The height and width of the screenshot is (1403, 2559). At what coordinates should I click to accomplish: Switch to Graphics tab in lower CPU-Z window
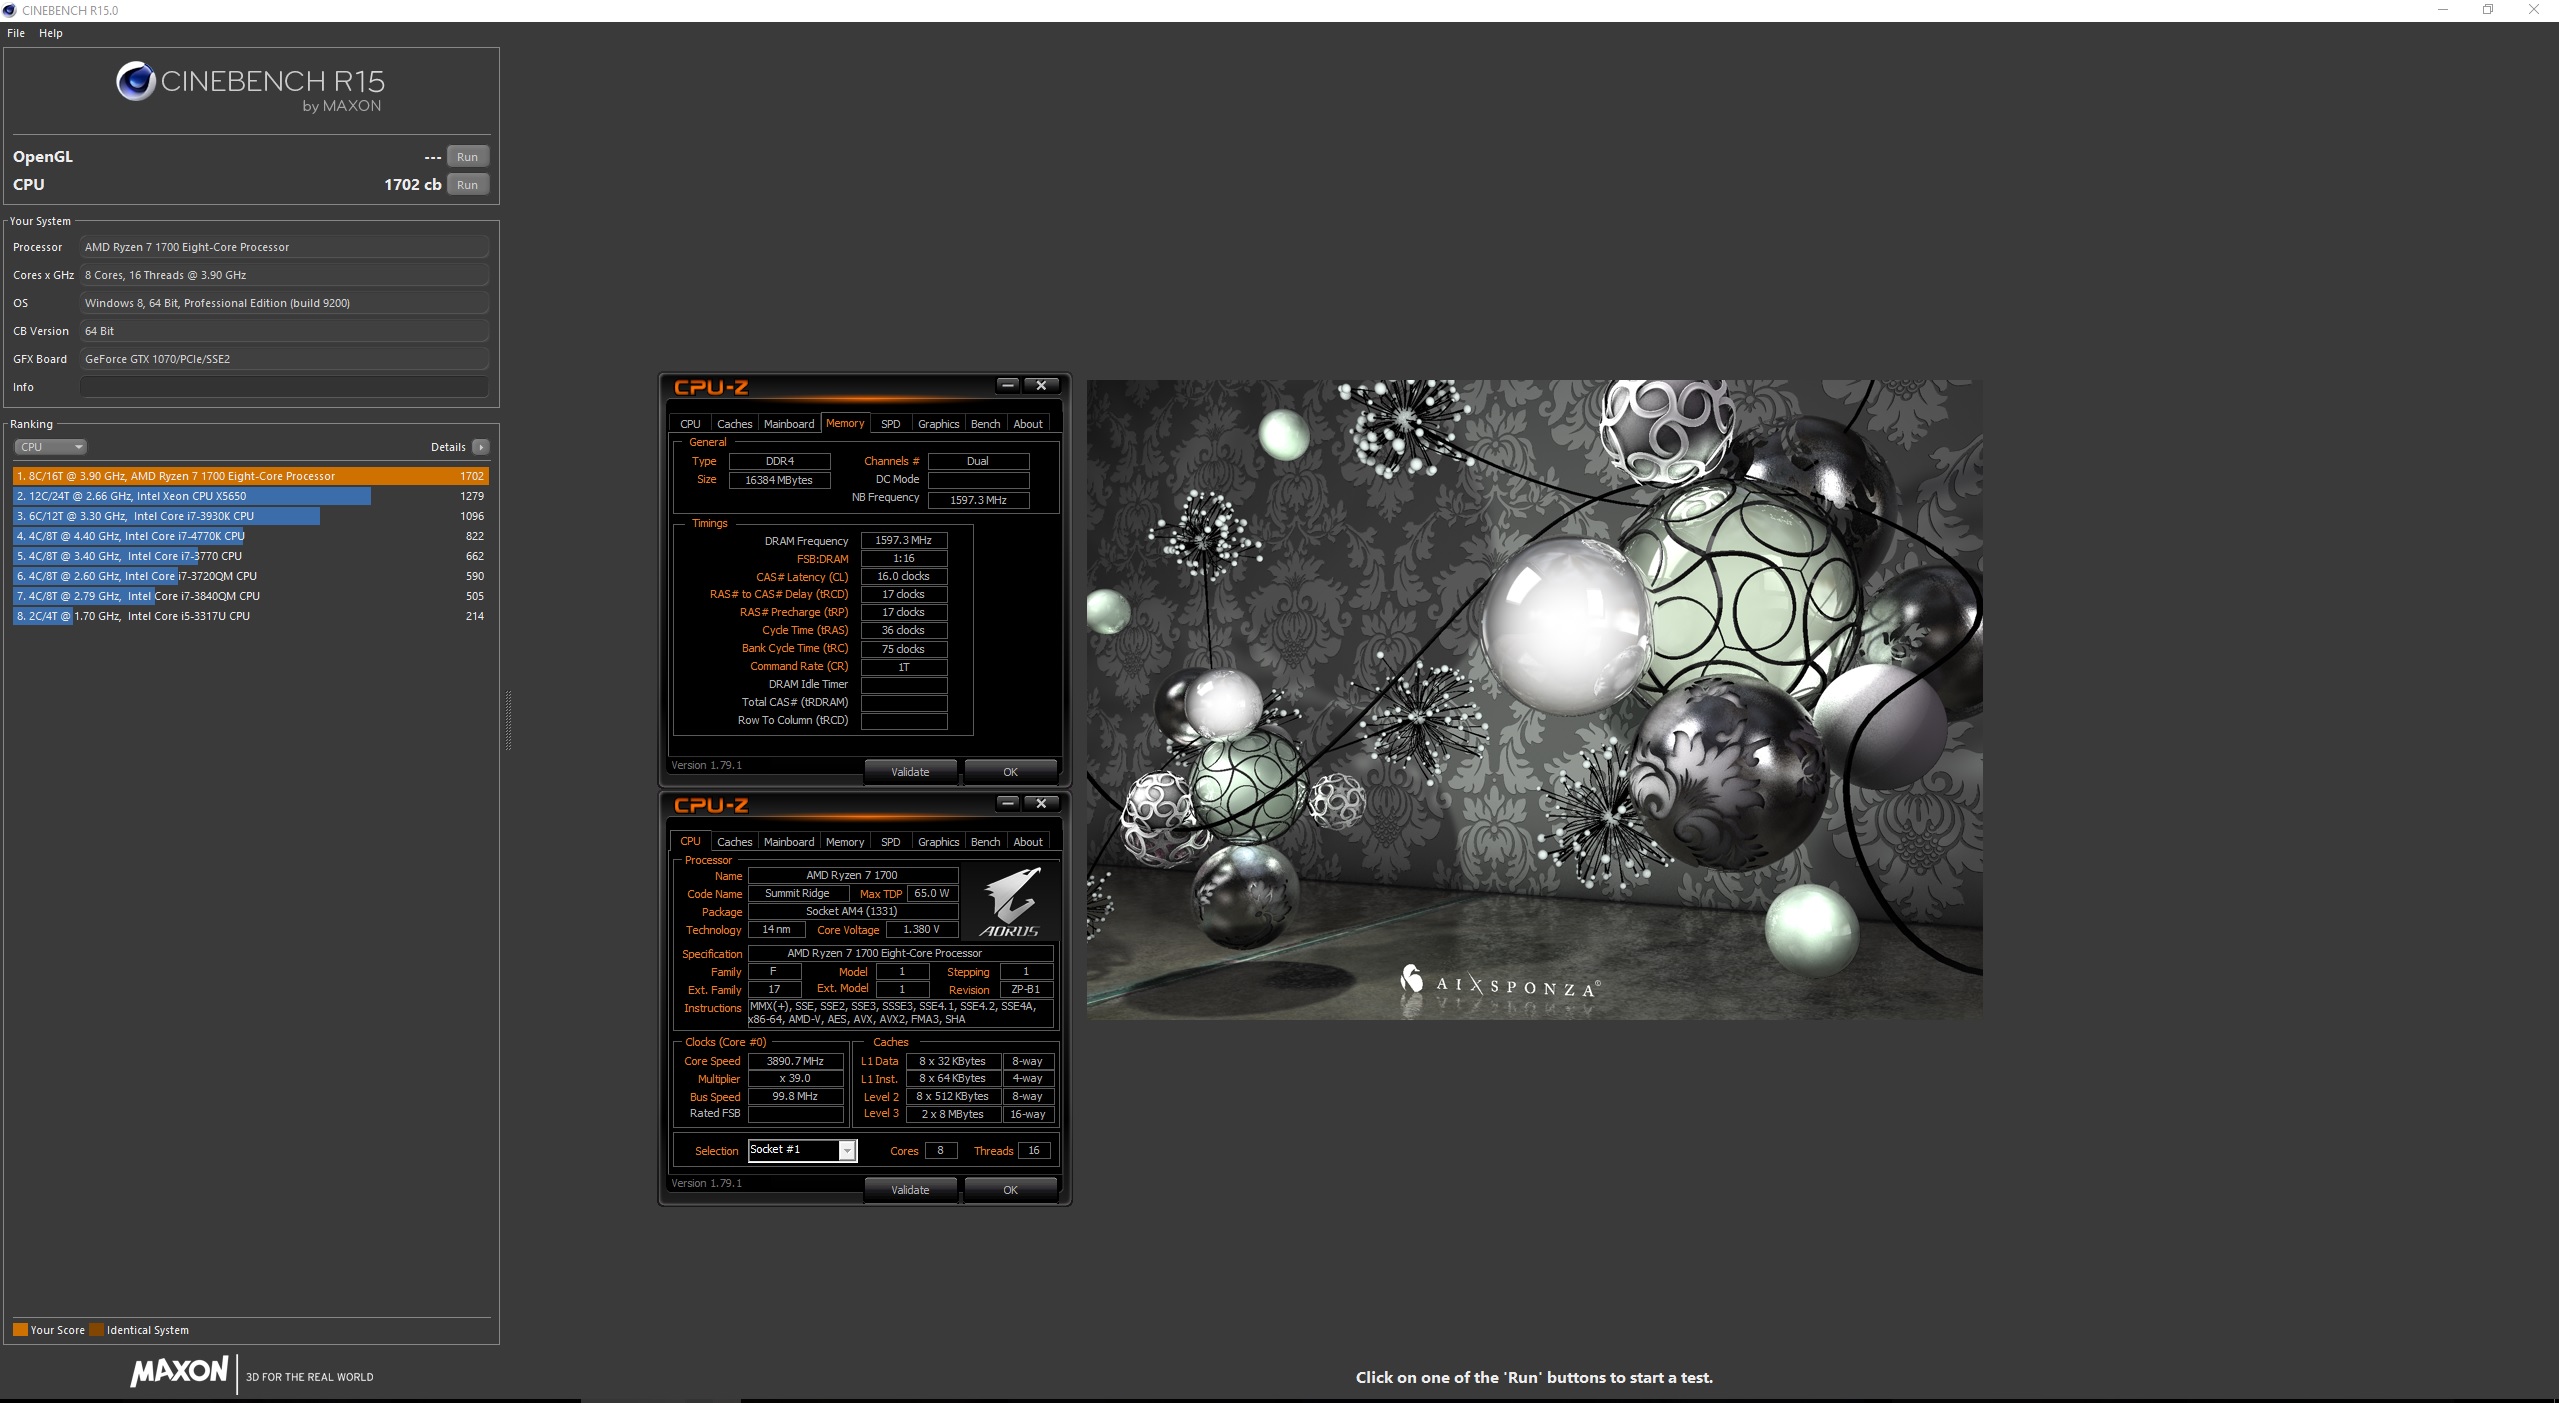point(938,842)
